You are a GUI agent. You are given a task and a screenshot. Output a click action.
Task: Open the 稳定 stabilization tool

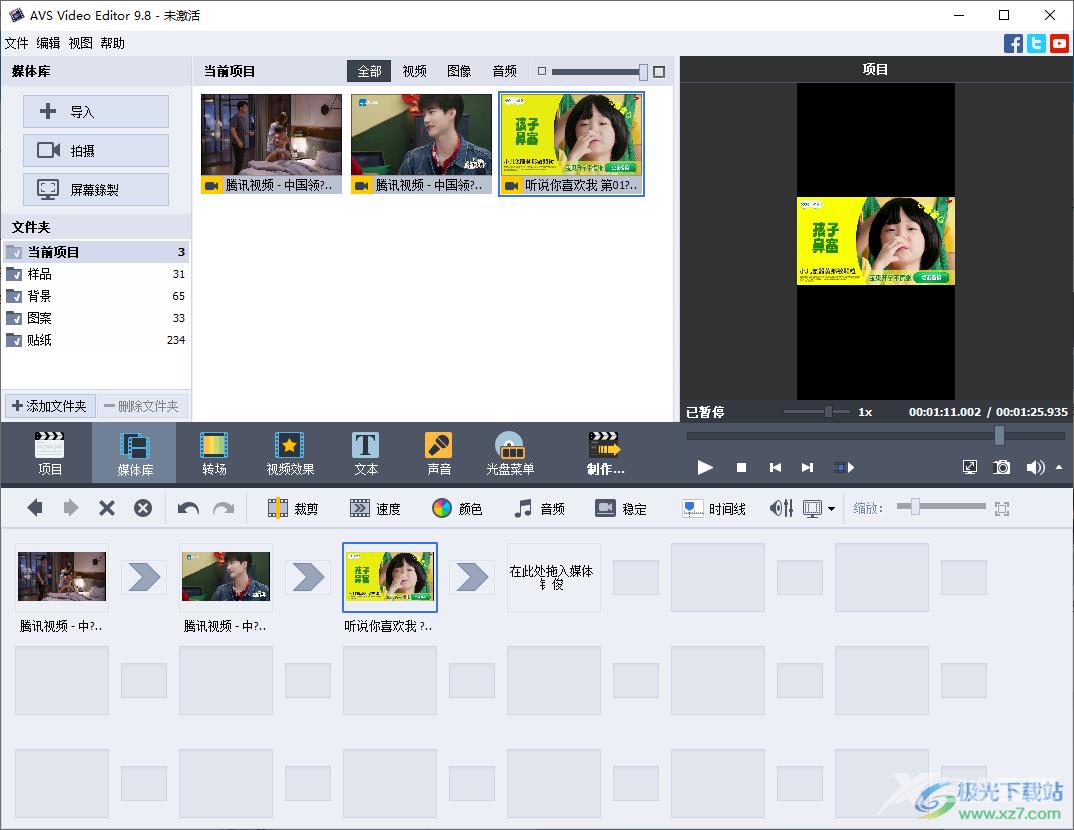coord(621,508)
